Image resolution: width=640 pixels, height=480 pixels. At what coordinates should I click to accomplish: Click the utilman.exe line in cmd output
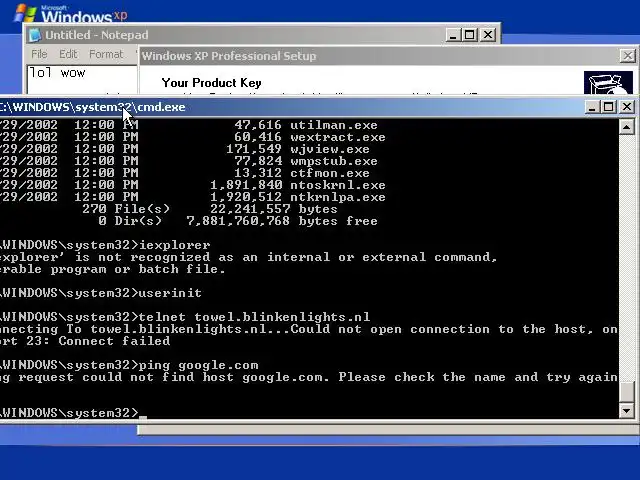[189, 125]
